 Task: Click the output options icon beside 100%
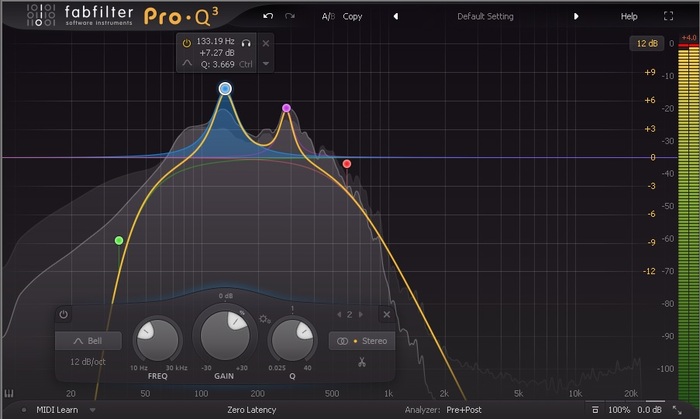pos(595,410)
